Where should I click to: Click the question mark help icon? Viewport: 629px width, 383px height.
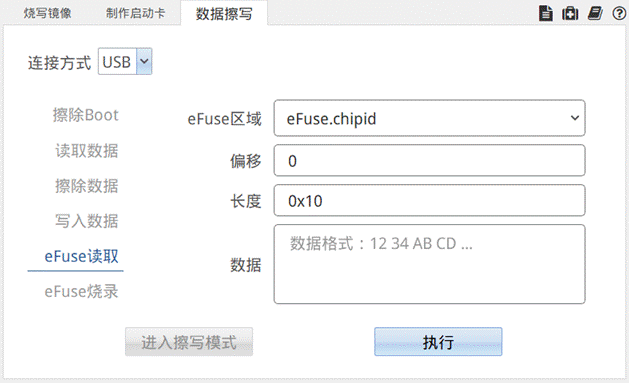pyautogui.click(x=619, y=14)
